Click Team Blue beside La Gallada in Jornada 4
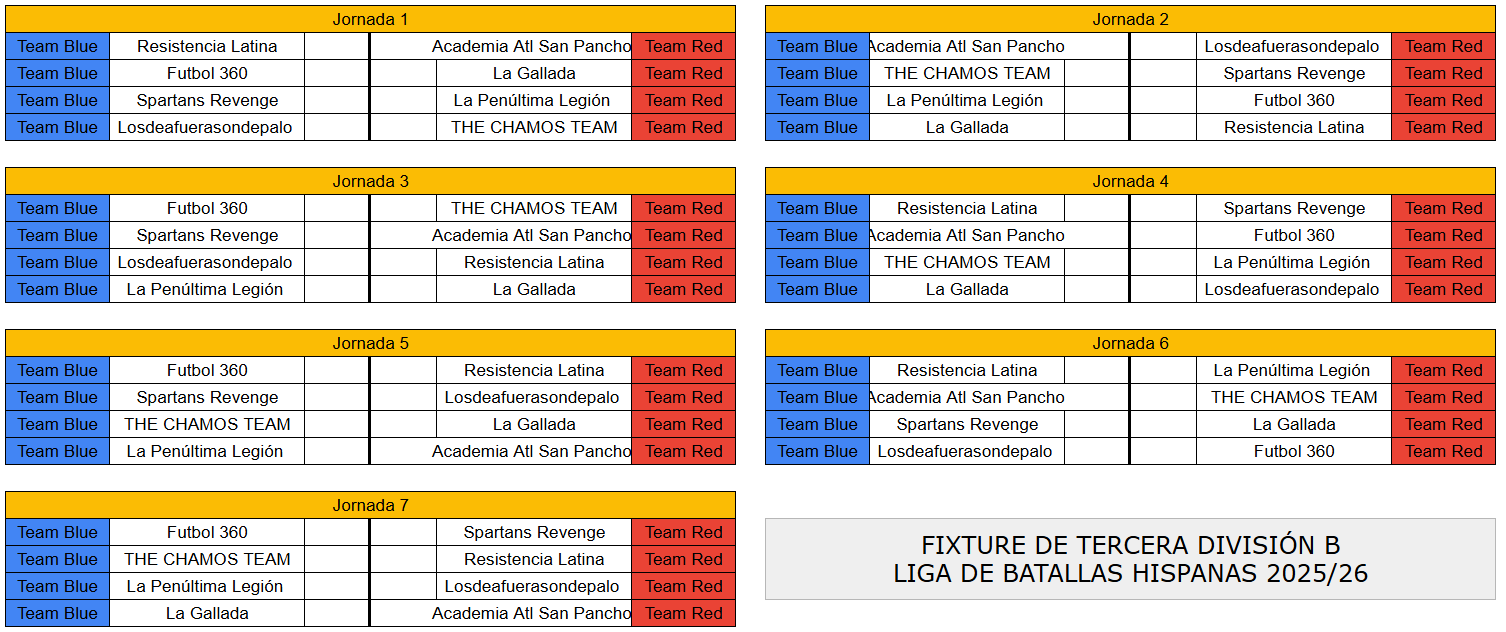 818,289
